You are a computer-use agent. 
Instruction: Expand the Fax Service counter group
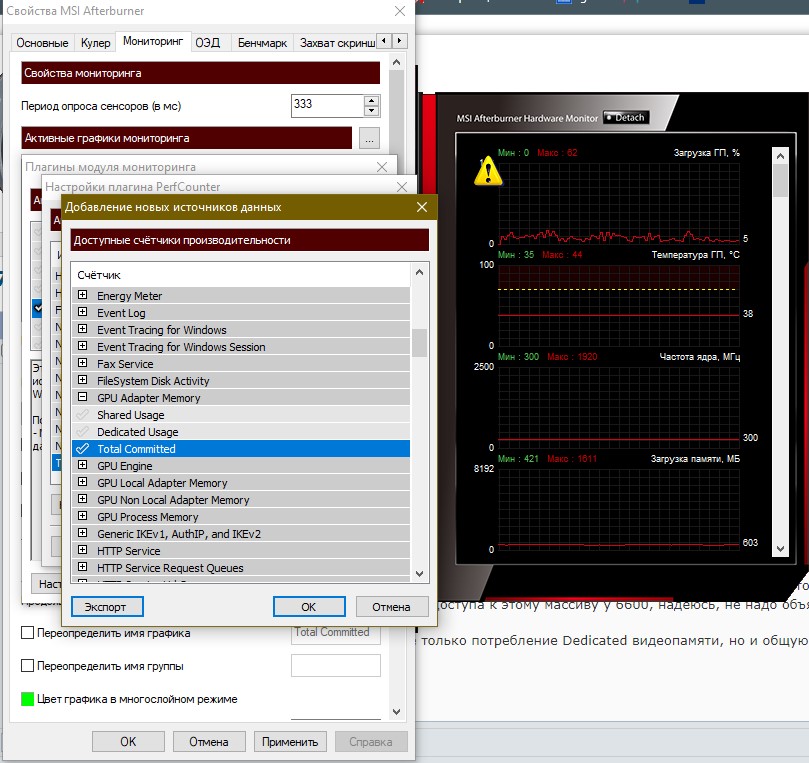tap(82, 363)
